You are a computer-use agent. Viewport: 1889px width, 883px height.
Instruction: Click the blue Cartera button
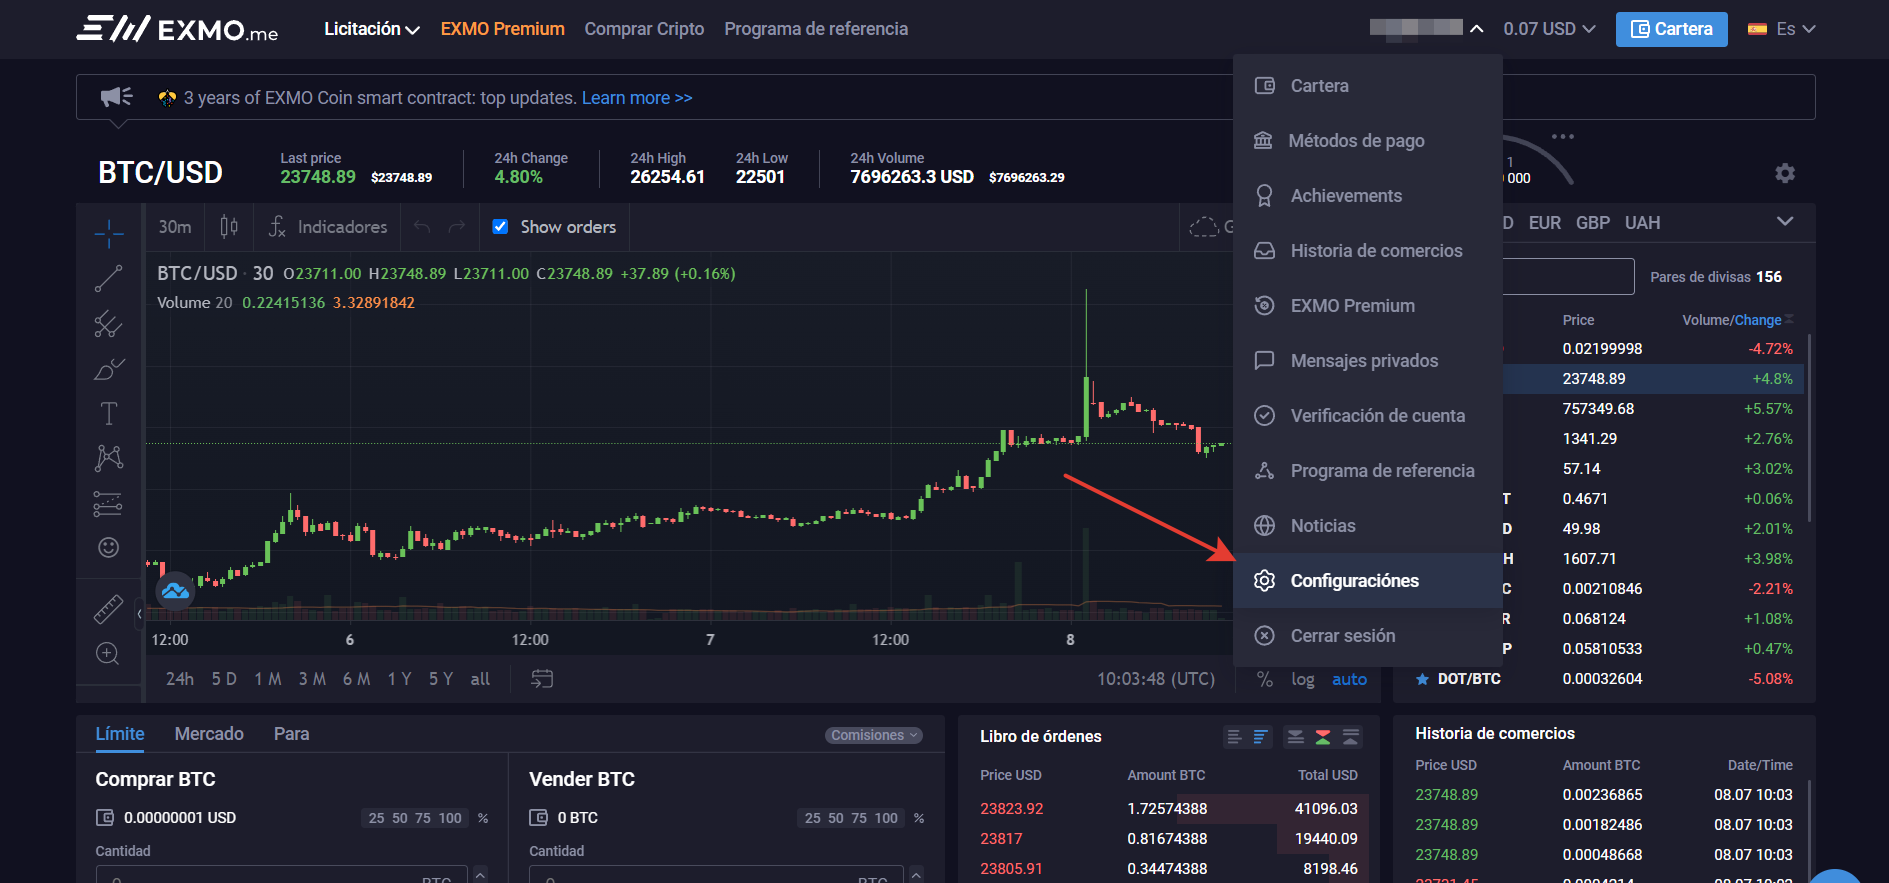(1671, 29)
